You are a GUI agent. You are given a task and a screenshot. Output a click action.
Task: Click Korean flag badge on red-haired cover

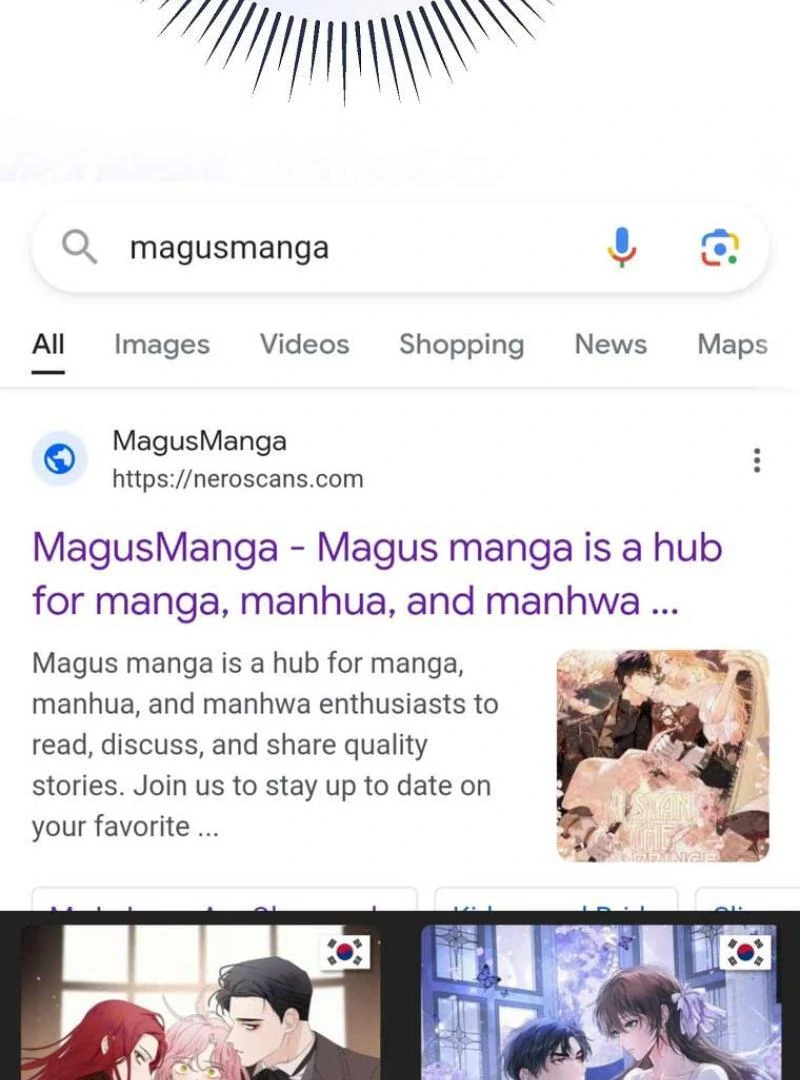[x=345, y=953]
